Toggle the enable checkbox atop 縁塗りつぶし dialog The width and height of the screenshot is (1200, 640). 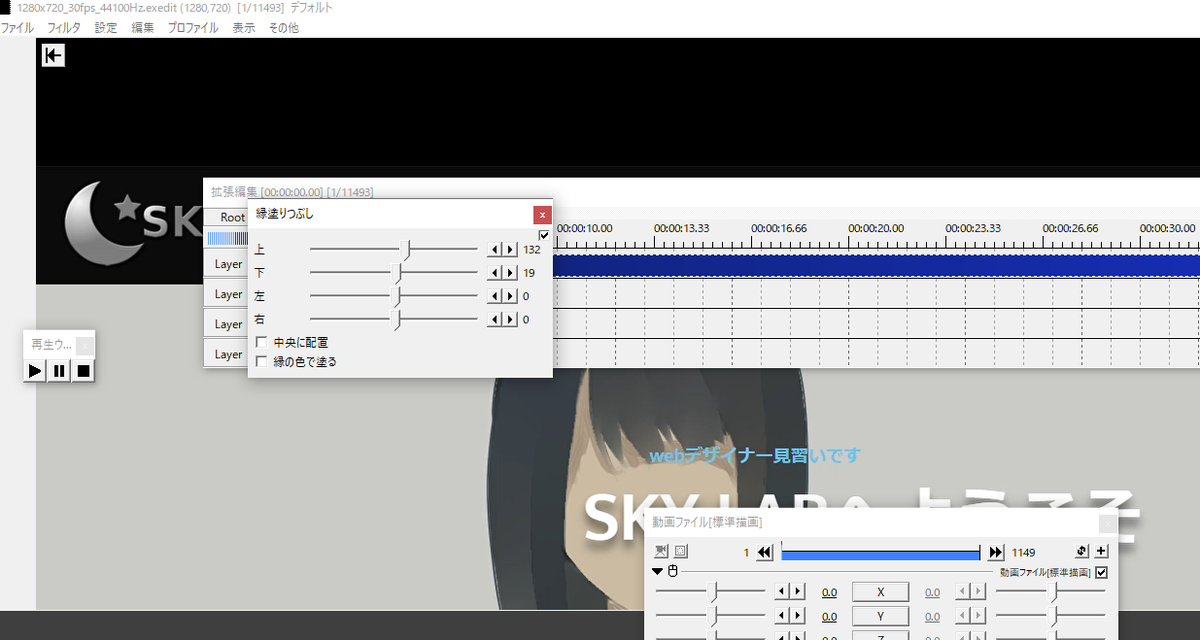pyautogui.click(x=544, y=236)
